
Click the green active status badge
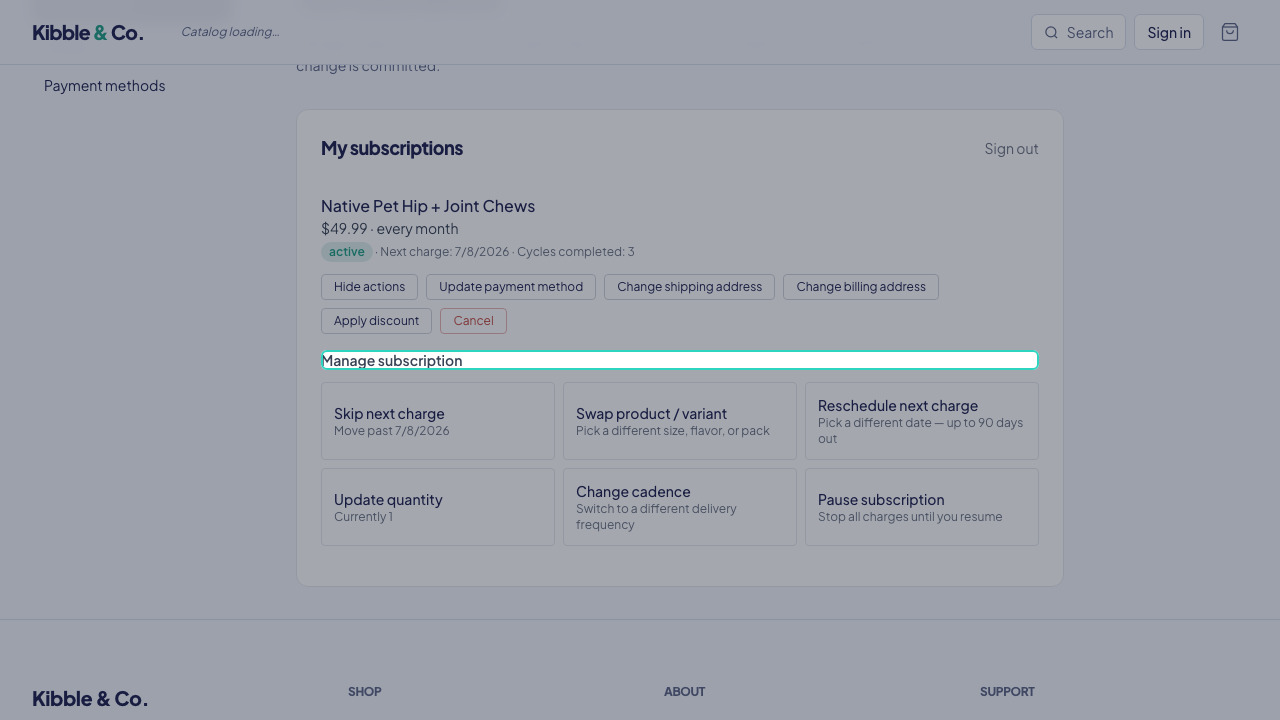[x=346, y=252]
